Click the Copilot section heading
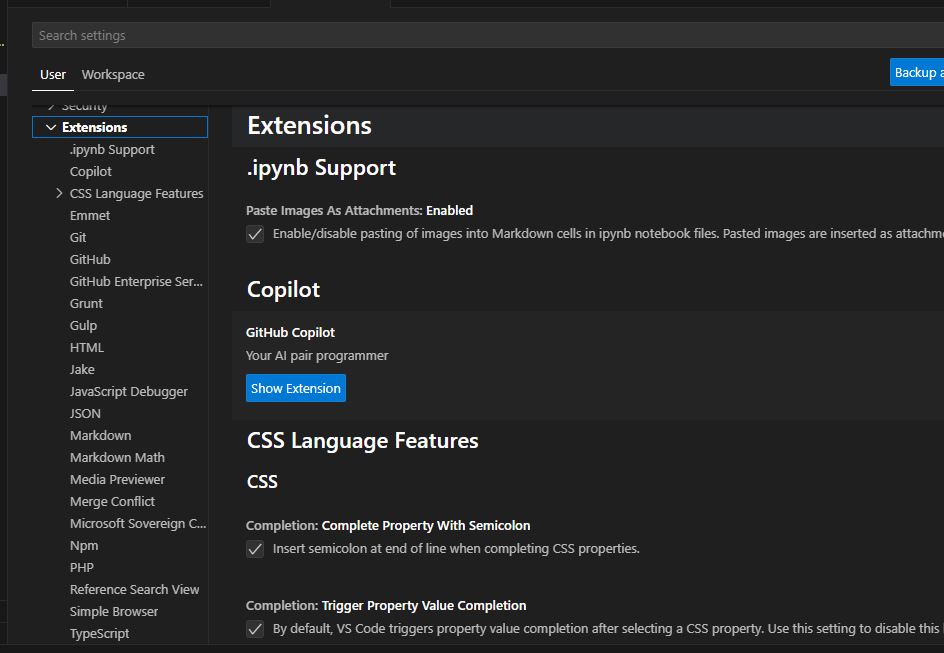Image resolution: width=944 pixels, height=653 pixels. click(x=284, y=289)
